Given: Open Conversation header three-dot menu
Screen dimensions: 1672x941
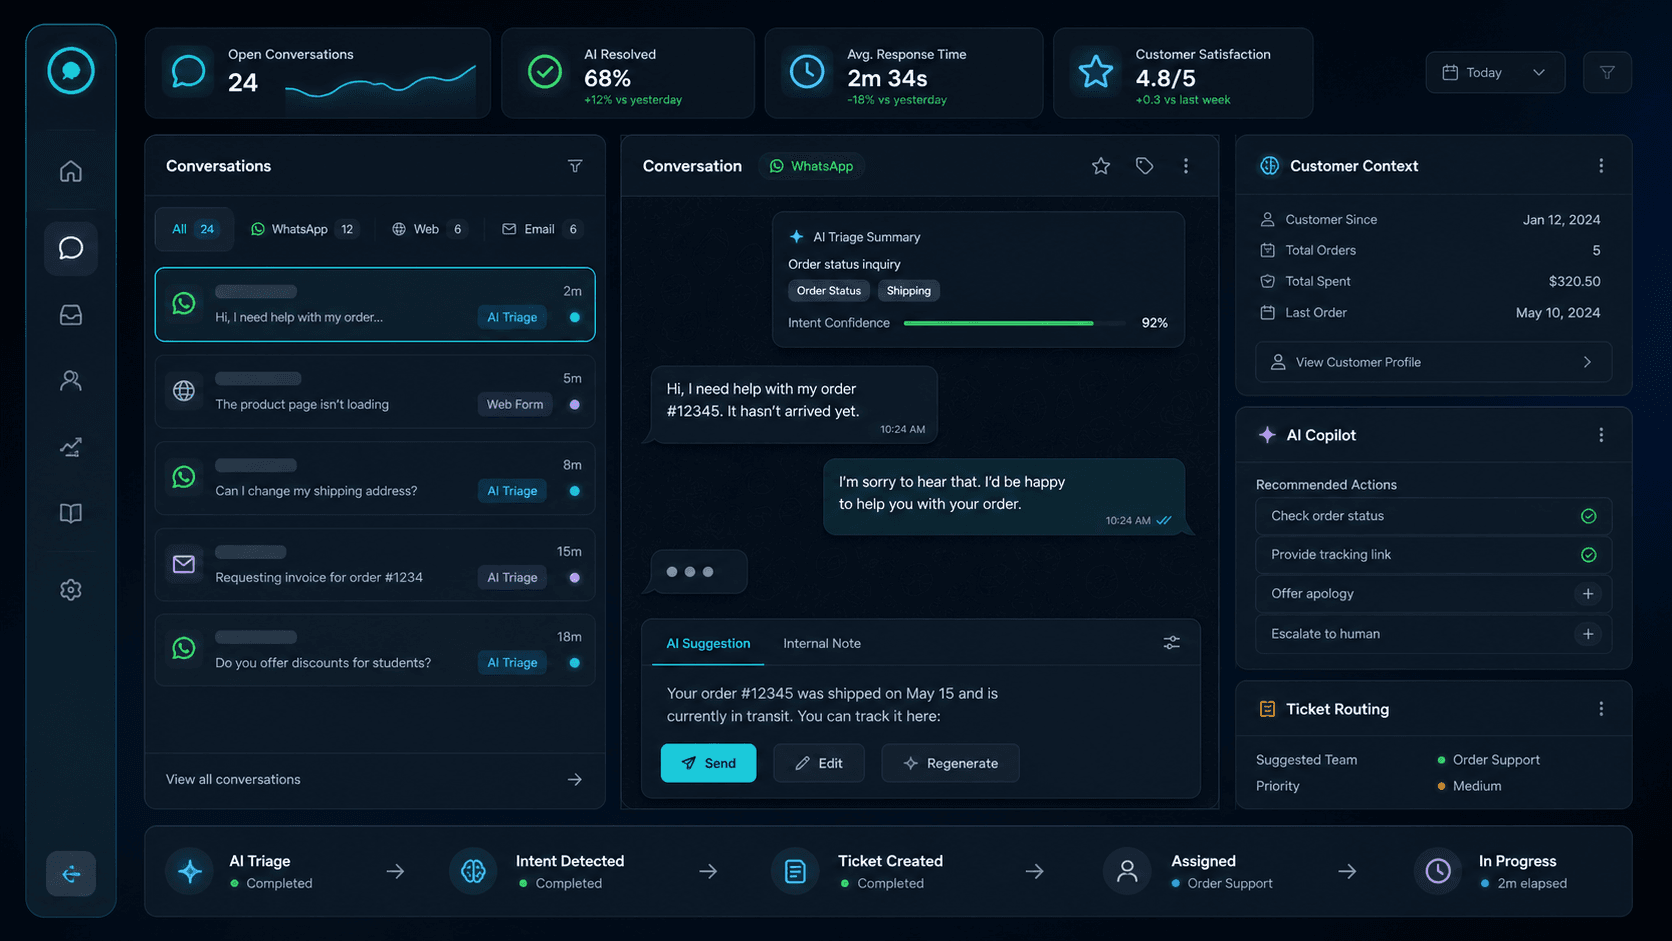Looking at the screenshot, I should pos(1186,166).
